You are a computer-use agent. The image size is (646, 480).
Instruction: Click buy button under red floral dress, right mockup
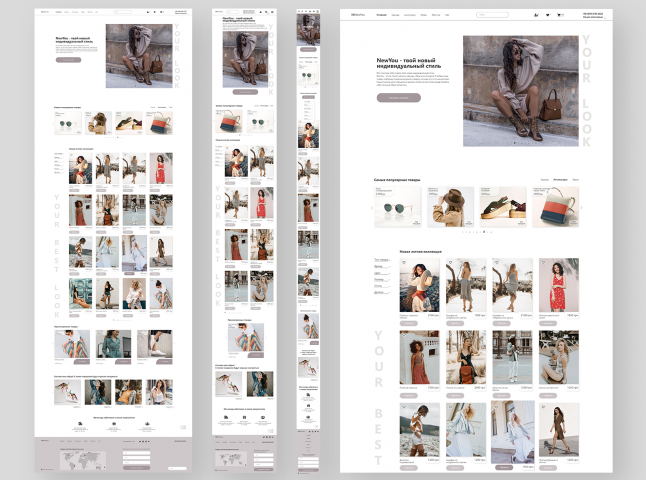coord(548,323)
